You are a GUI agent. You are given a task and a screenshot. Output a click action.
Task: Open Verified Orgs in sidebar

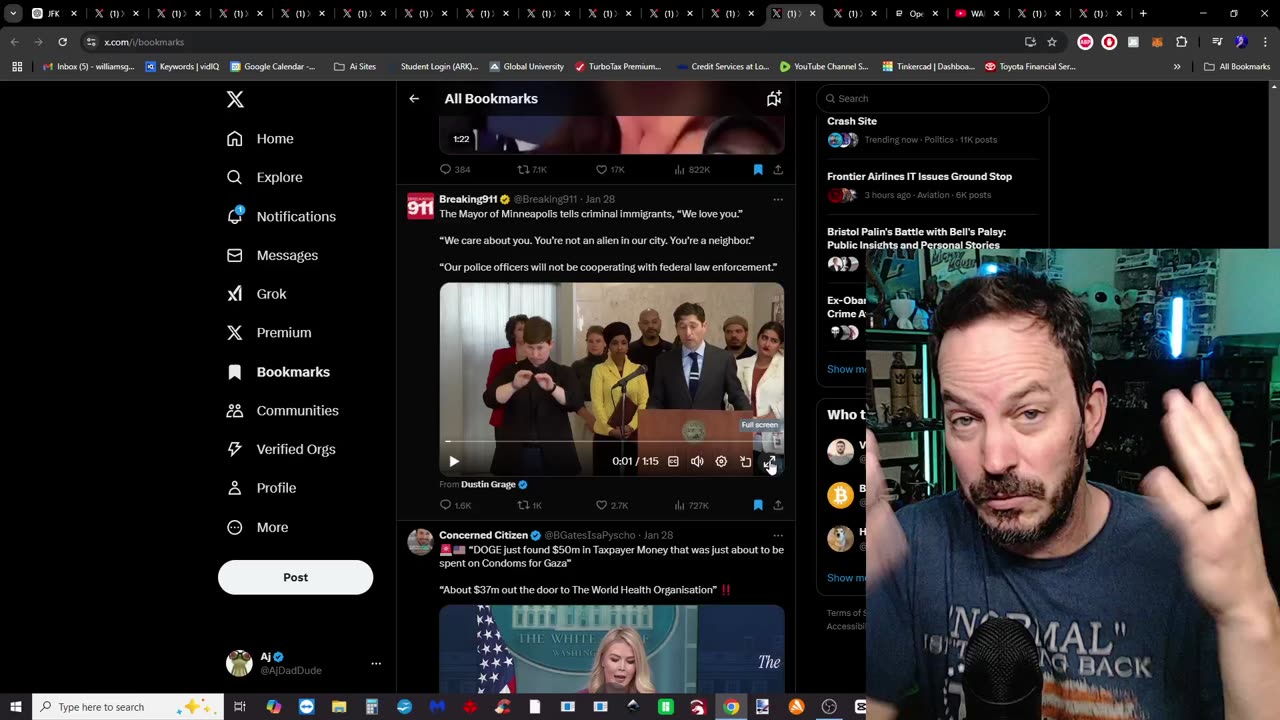click(x=281, y=449)
